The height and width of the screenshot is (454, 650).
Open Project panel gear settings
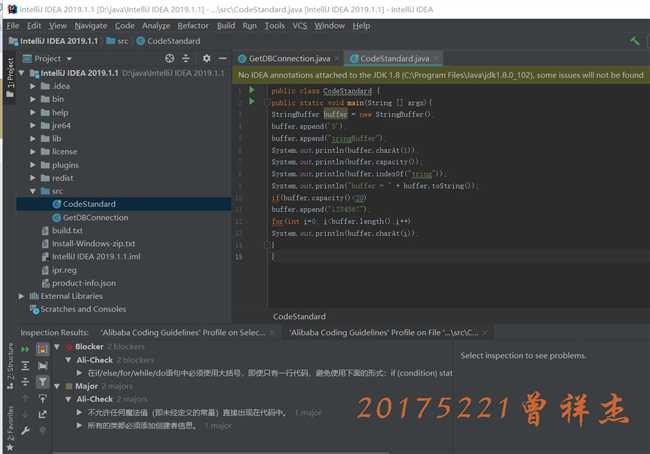(x=206, y=58)
